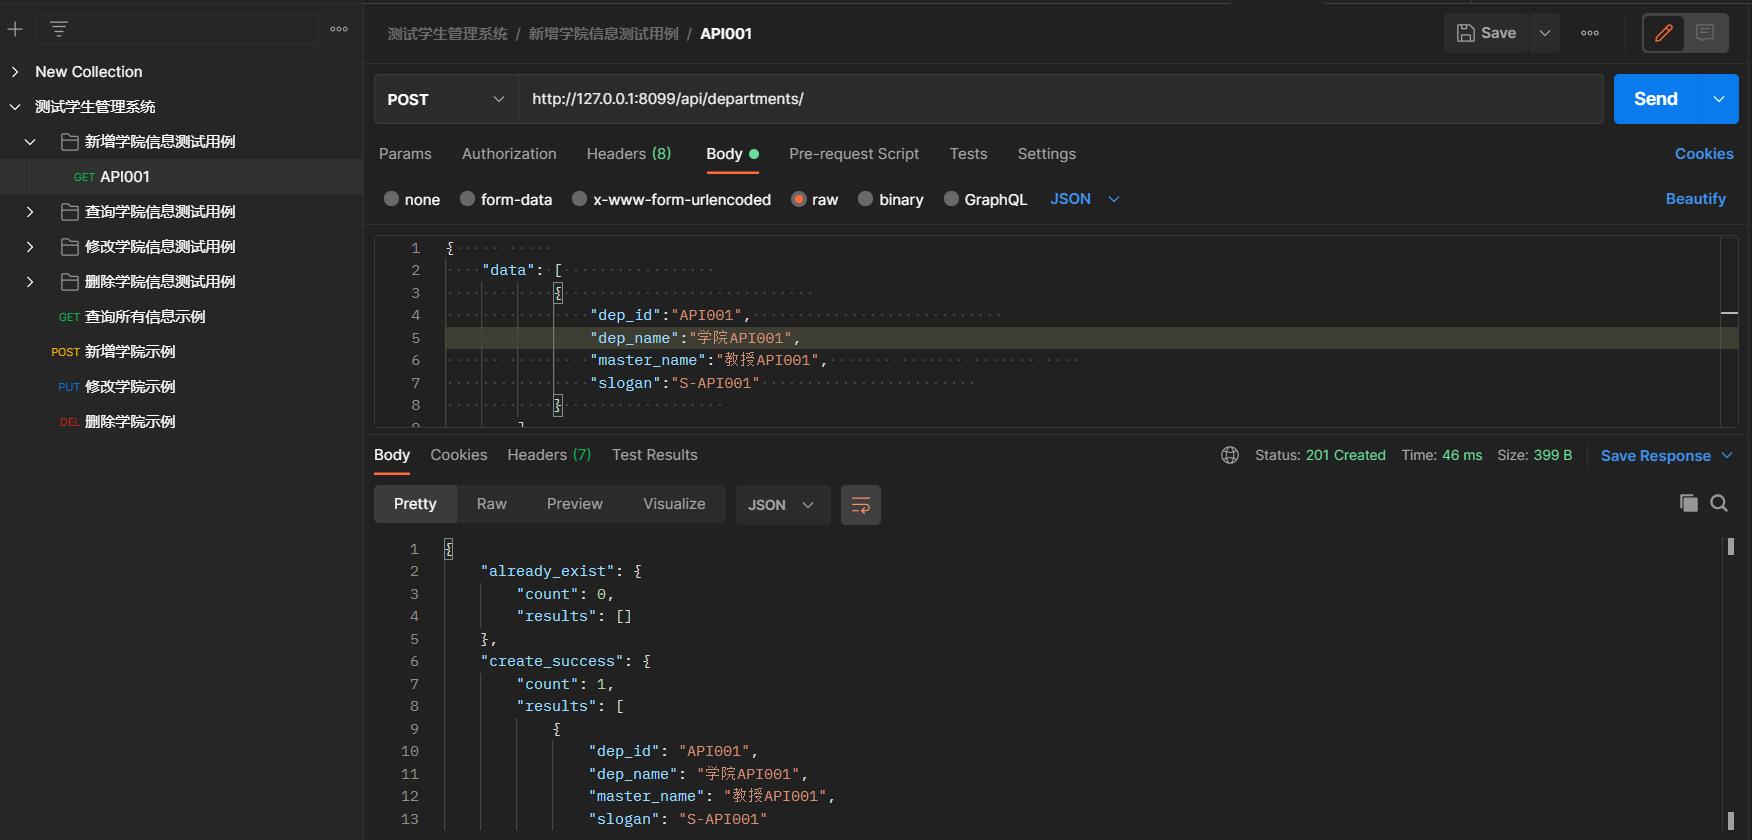Click the plus icon to create new collection
This screenshot has width=1752, height=840.
point(15,29)
